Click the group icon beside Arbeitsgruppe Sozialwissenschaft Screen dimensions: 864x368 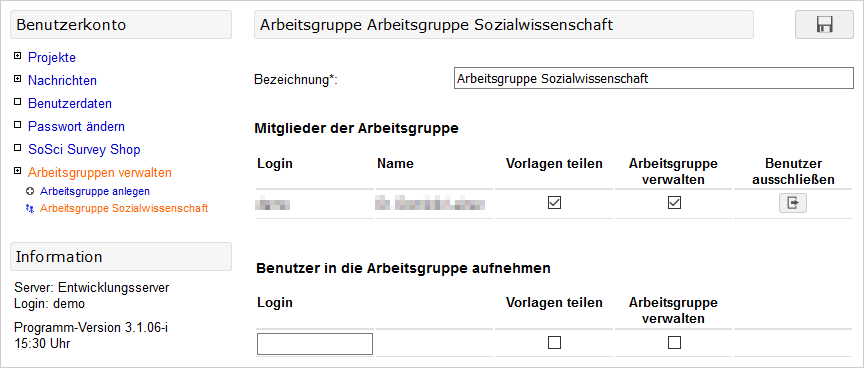[31, 209]
